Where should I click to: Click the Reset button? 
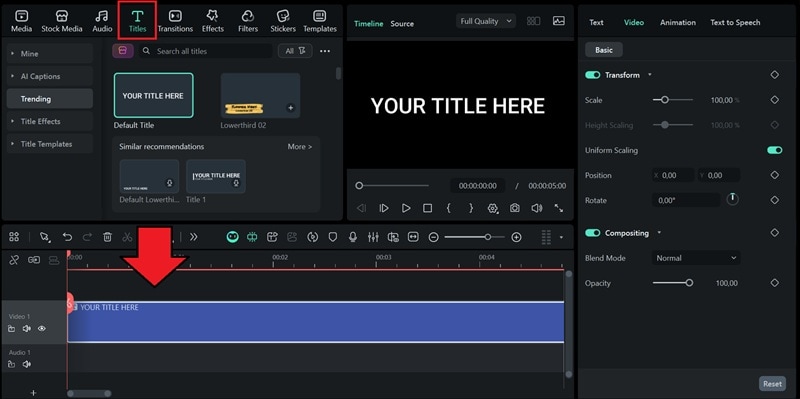tap(772, 384)
